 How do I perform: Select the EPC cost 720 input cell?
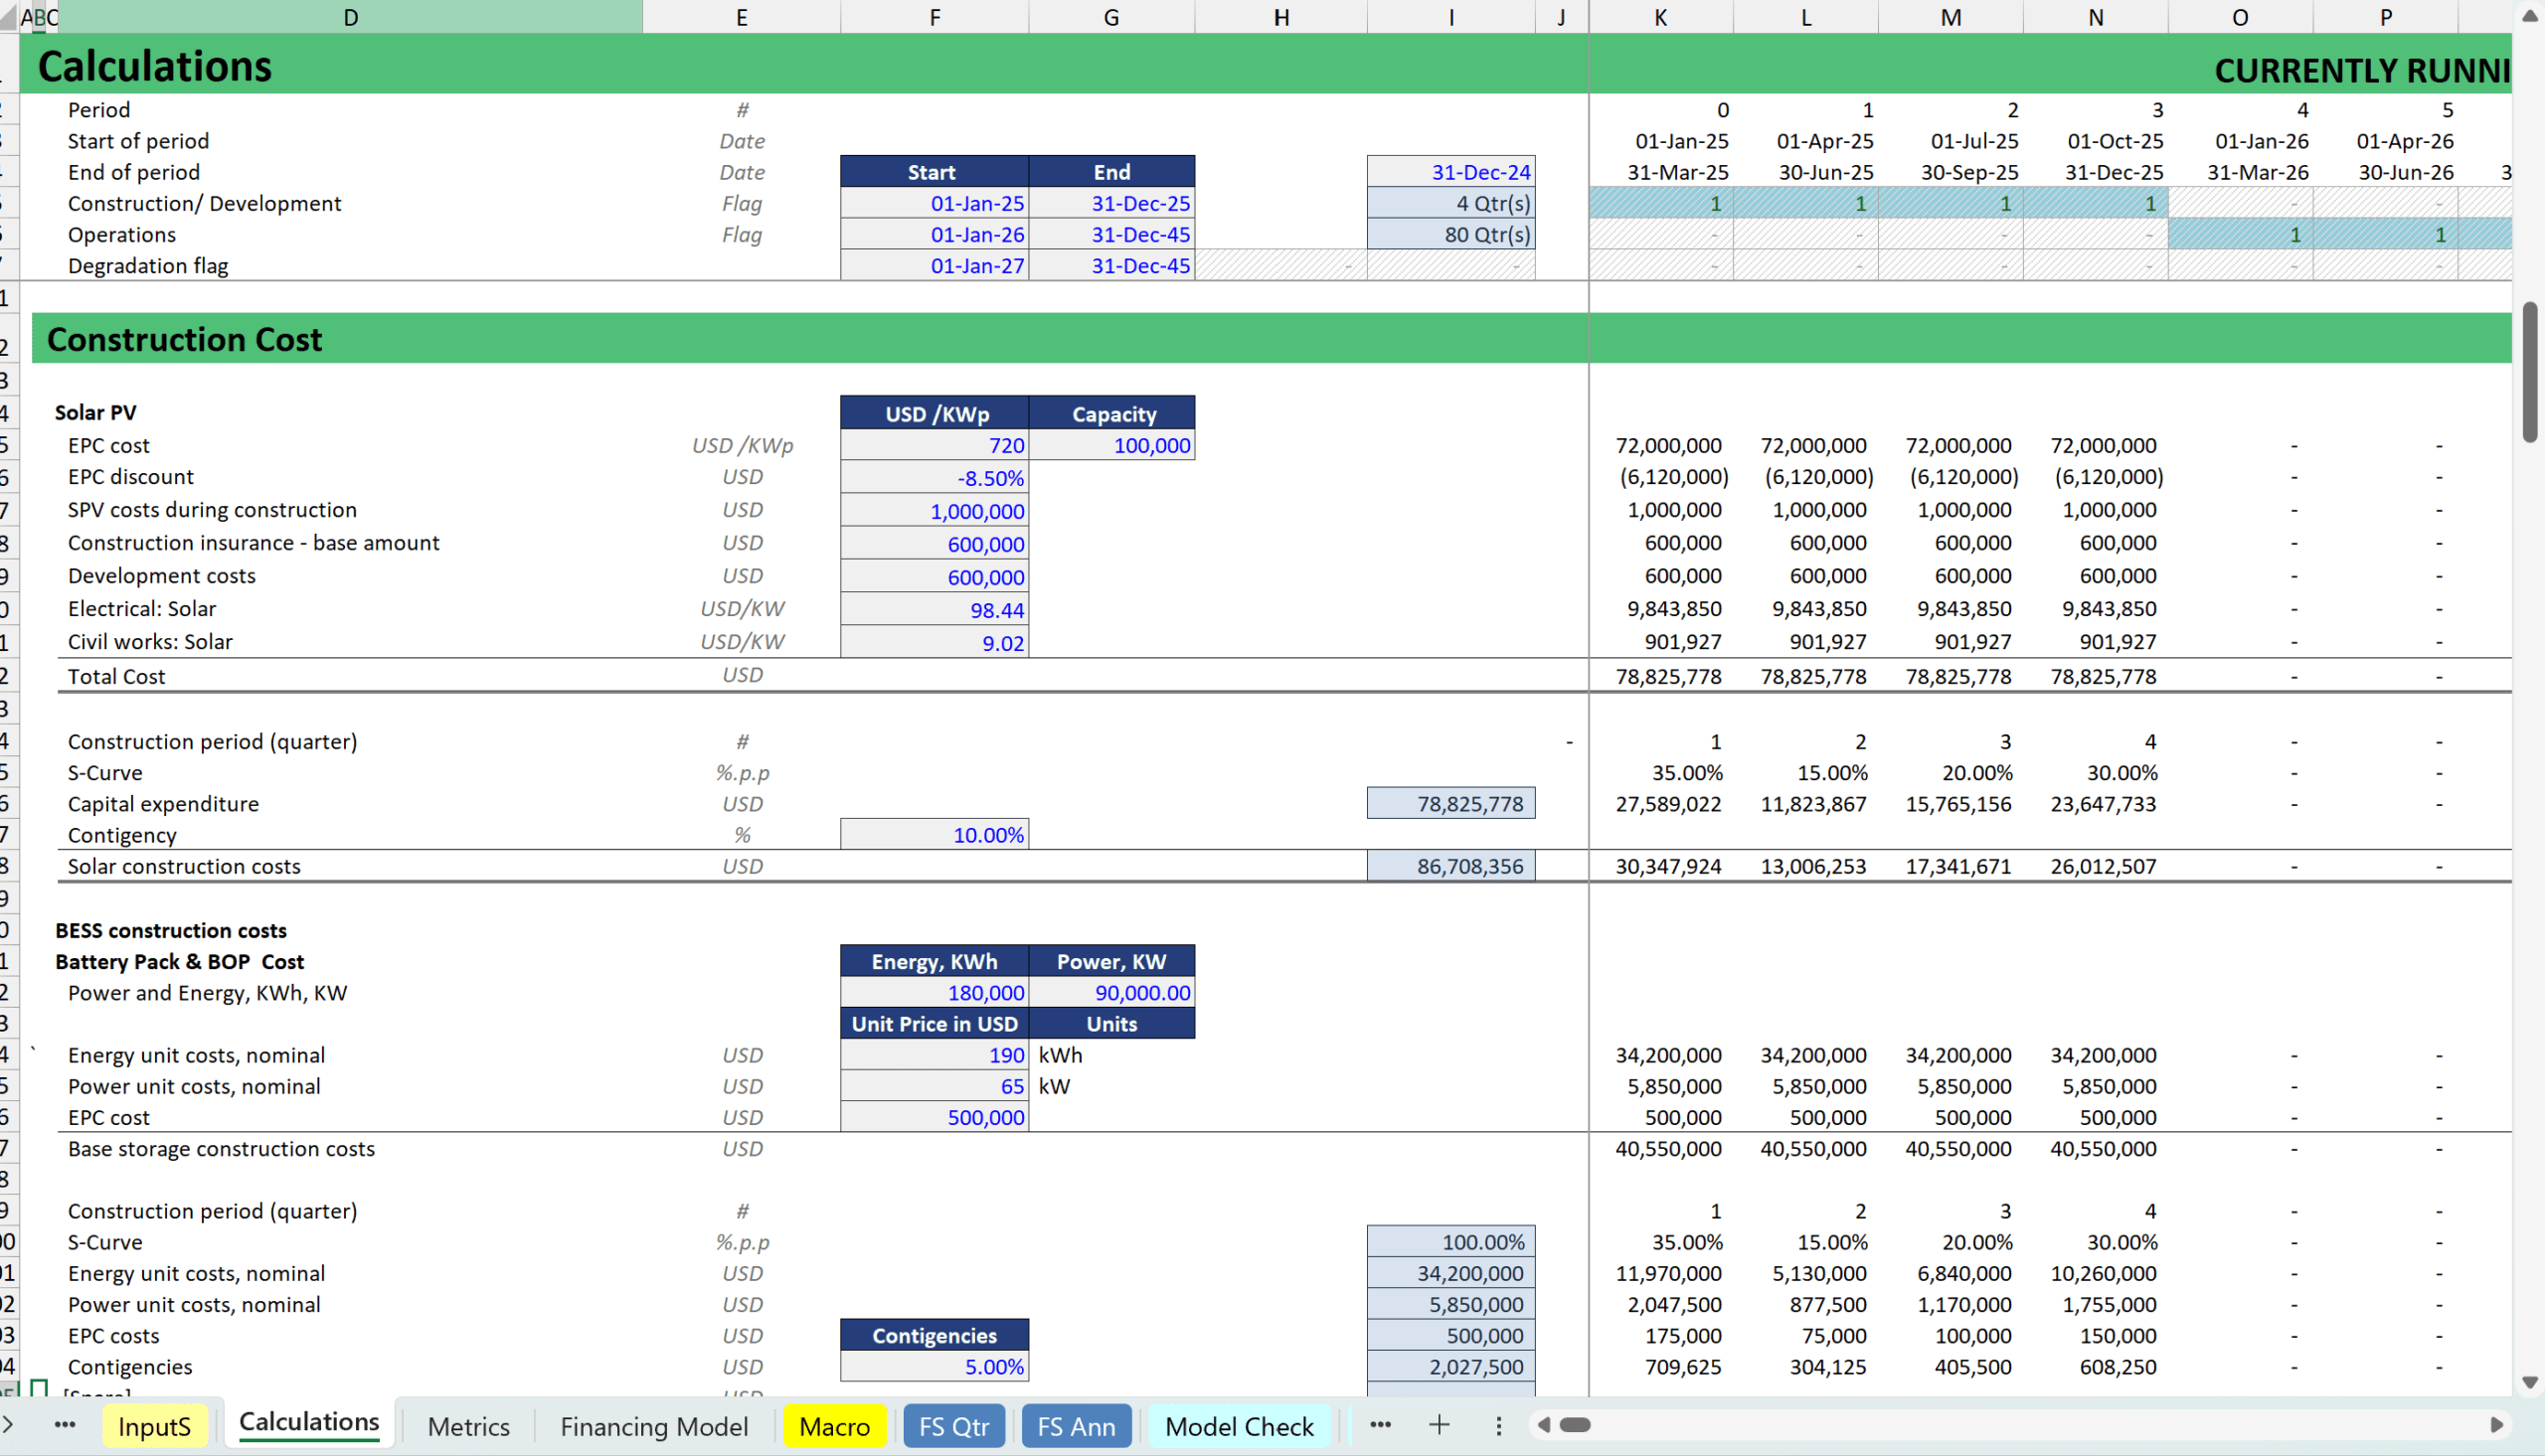(934, 445)
